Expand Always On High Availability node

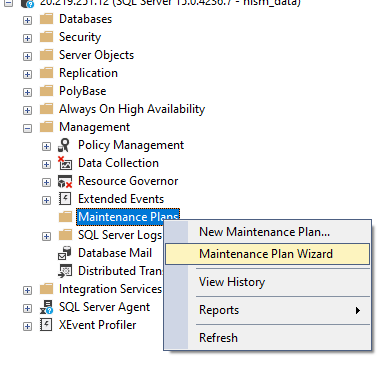27,110
